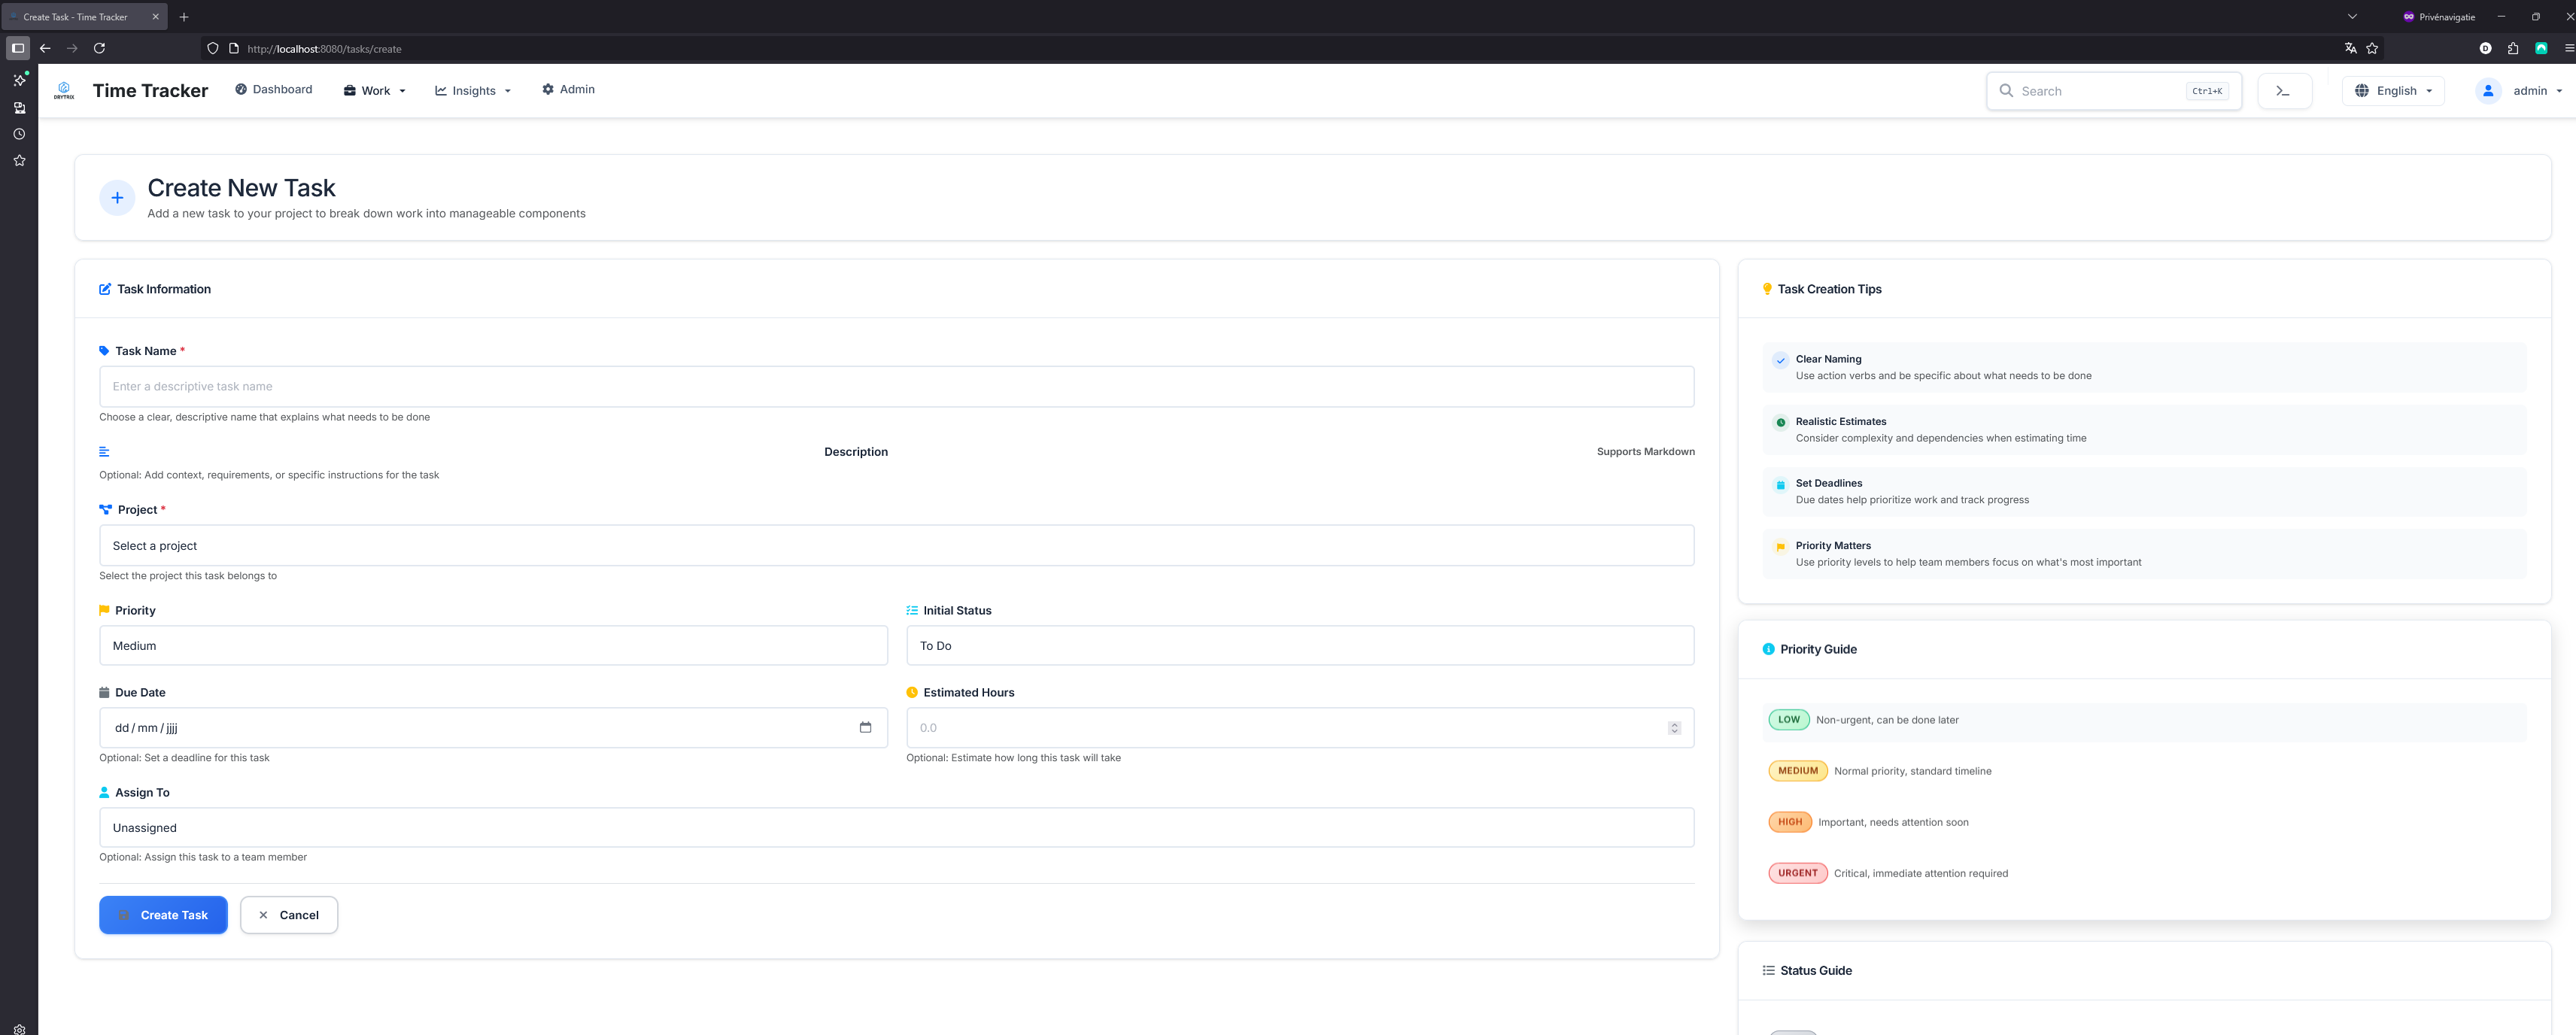
Task: Click the Cancel button
Action: (288, 914)
